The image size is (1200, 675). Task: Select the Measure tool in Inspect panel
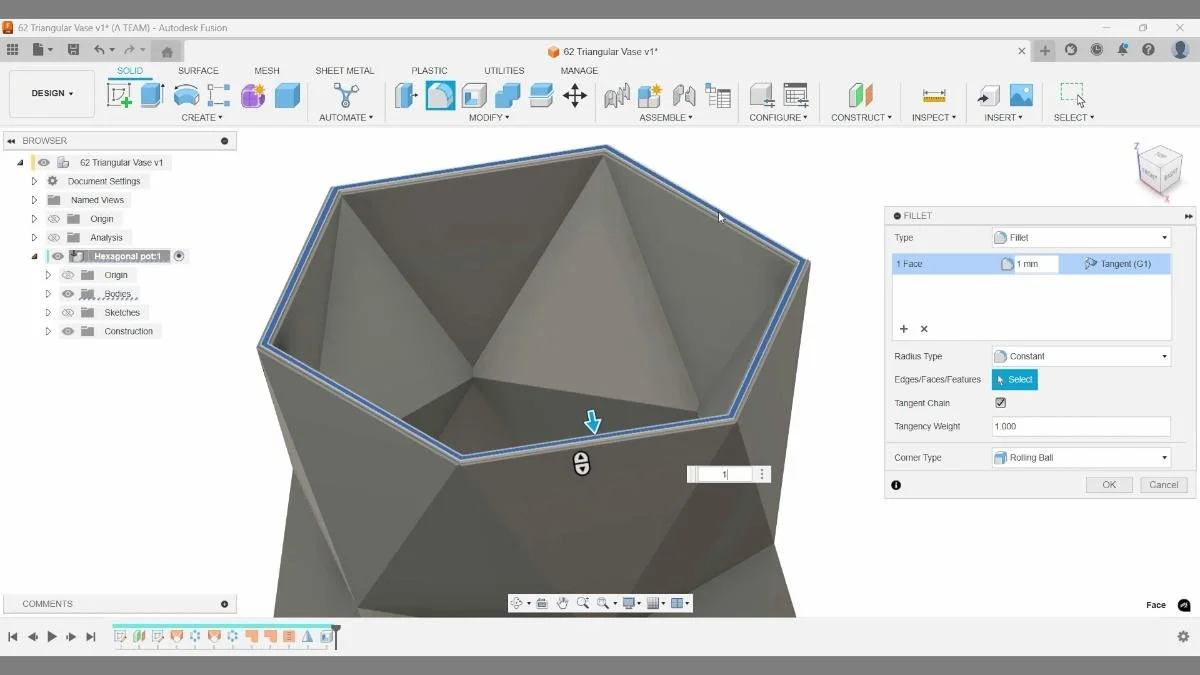(933, 95)
